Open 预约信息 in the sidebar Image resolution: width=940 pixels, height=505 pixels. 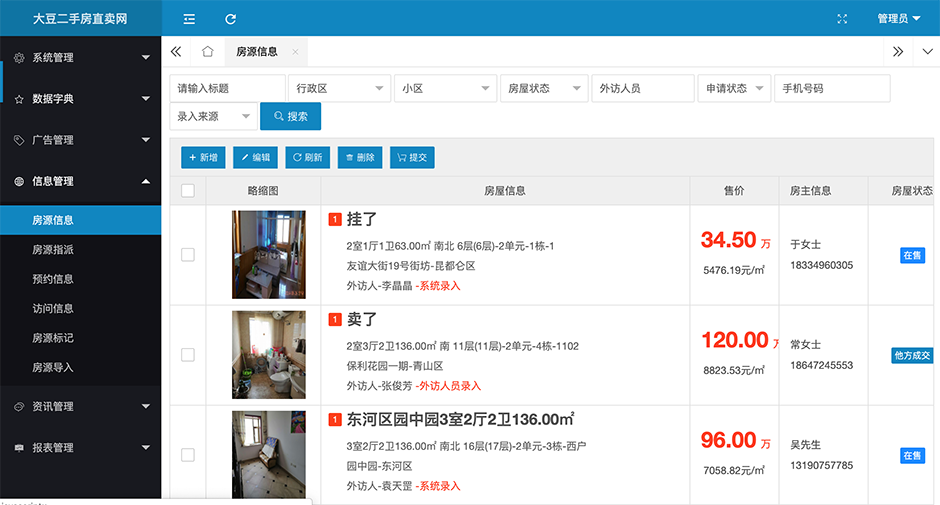53,279
